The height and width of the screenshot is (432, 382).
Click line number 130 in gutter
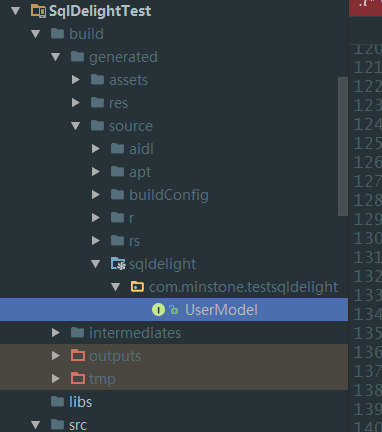pos(367,238)
